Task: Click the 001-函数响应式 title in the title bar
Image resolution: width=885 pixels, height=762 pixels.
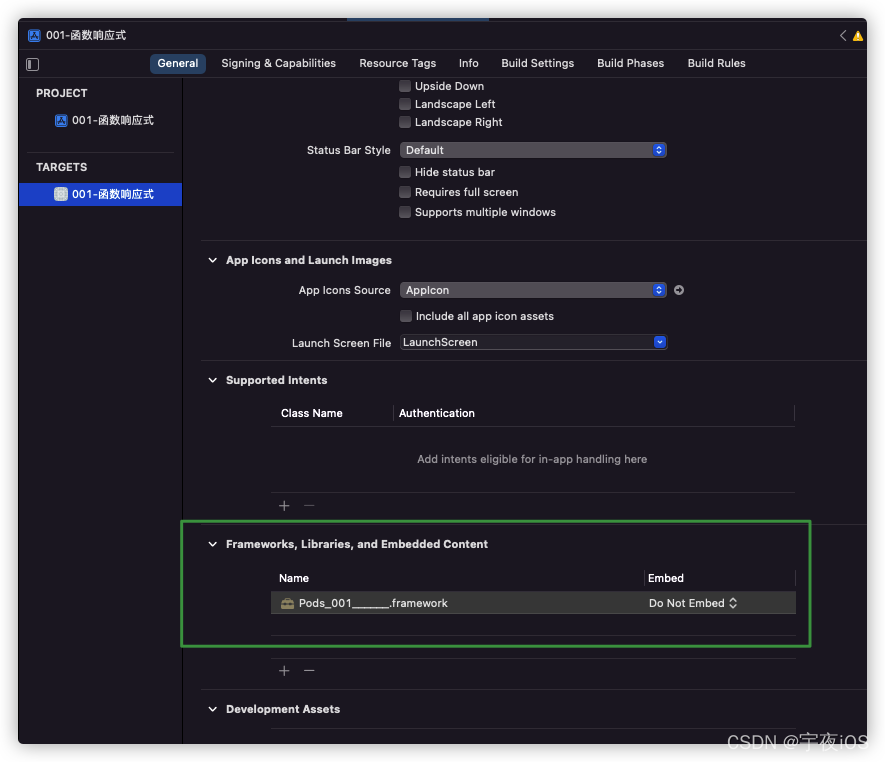Action: (x=86, y=36)
